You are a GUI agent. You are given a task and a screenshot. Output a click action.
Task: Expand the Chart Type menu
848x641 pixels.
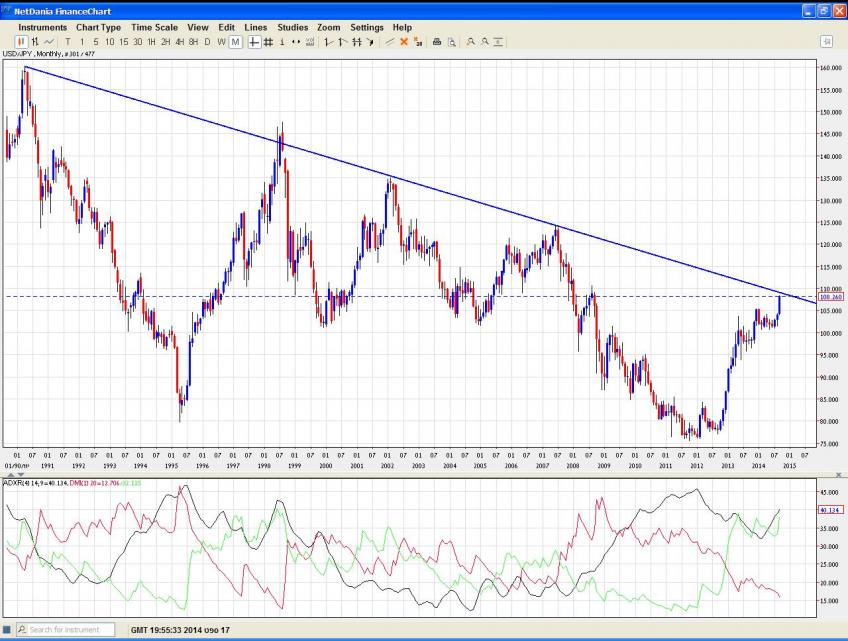98,27
